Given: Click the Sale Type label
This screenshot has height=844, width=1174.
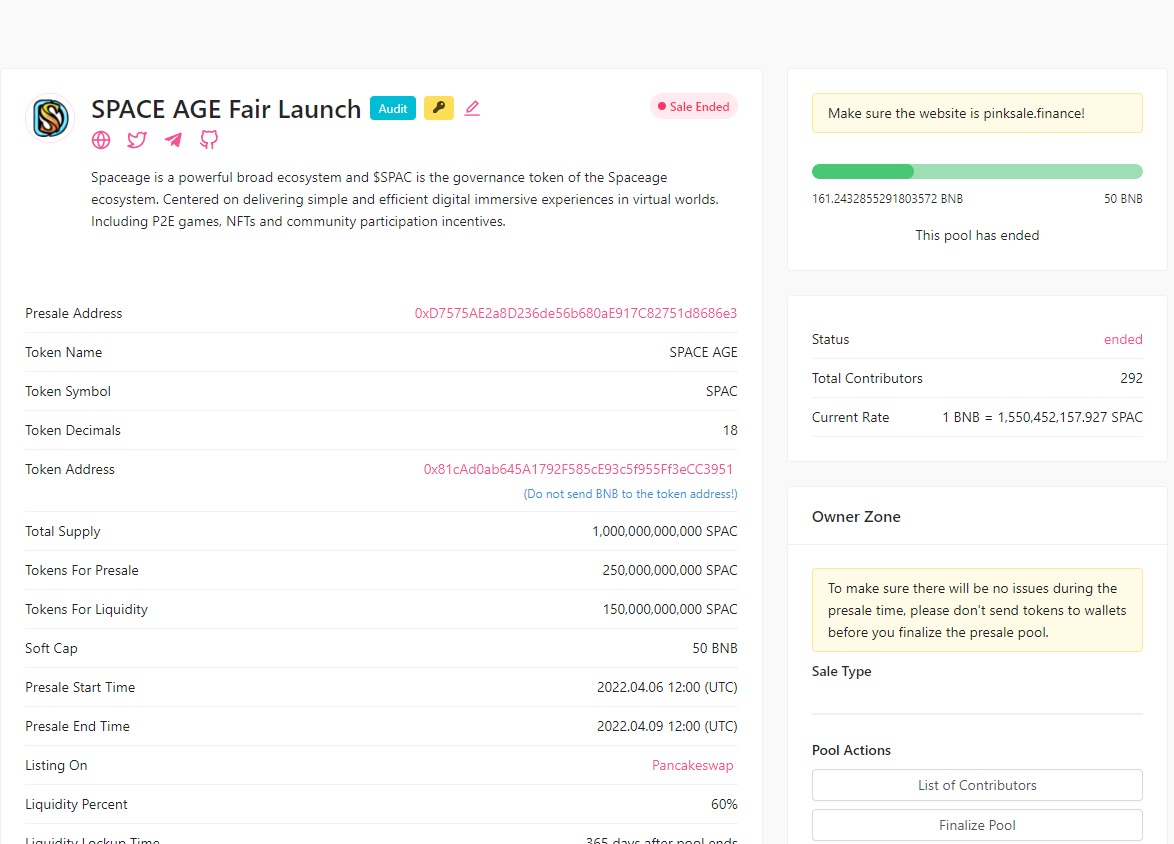Looking at the screenshot, I should point(842,671).
